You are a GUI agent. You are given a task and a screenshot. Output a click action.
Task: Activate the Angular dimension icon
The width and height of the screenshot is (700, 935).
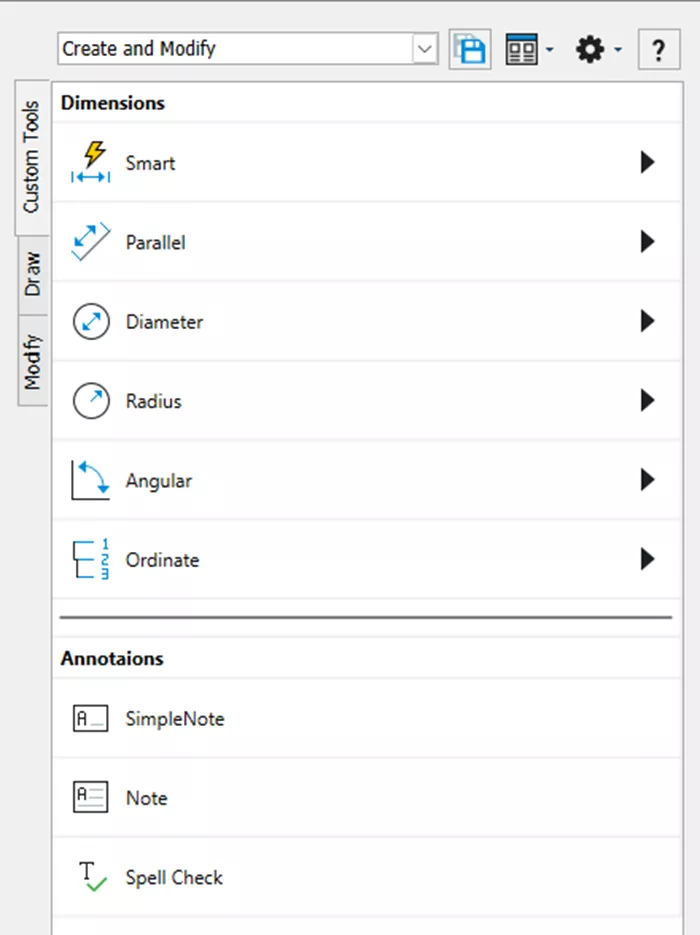tap(91, 480)
